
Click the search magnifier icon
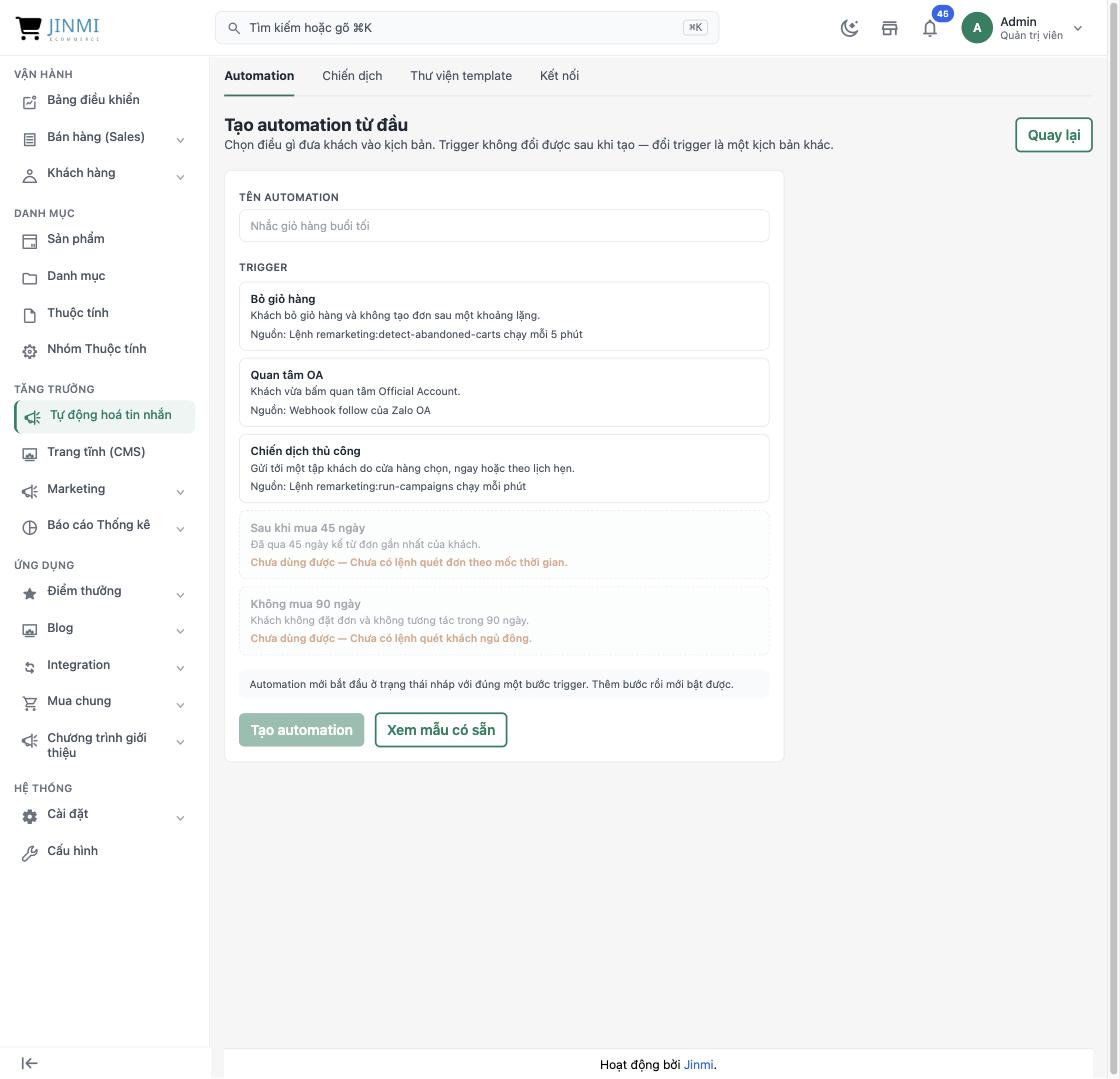click(x=234, y=29)
